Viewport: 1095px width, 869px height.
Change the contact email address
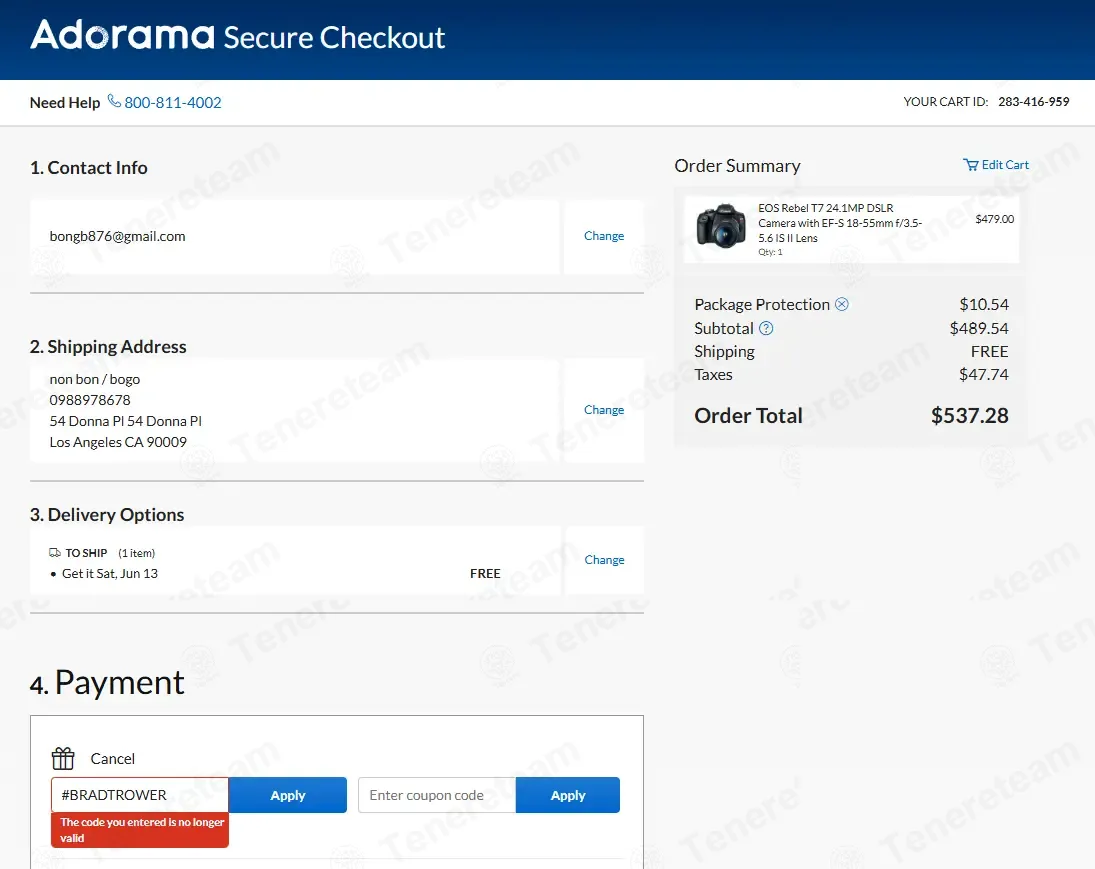point(604,236)
